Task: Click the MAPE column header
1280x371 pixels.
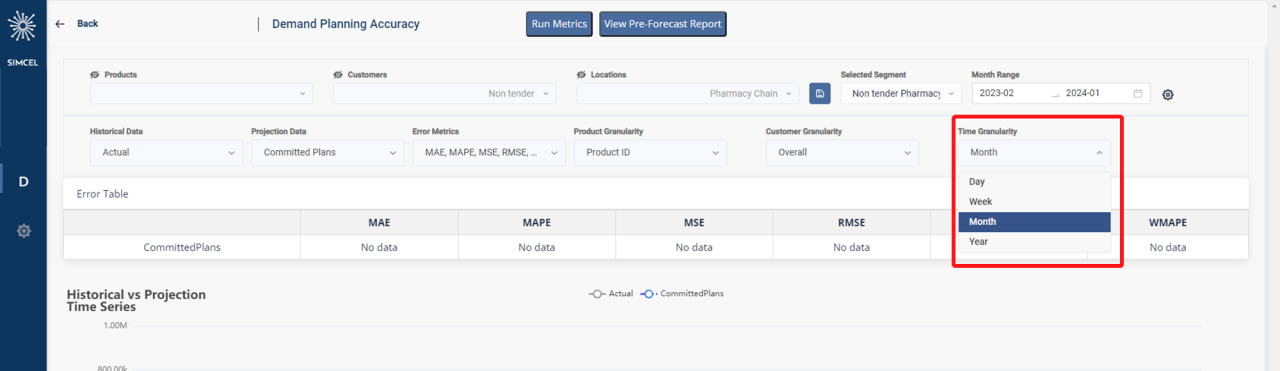Action: pos(536,222)
